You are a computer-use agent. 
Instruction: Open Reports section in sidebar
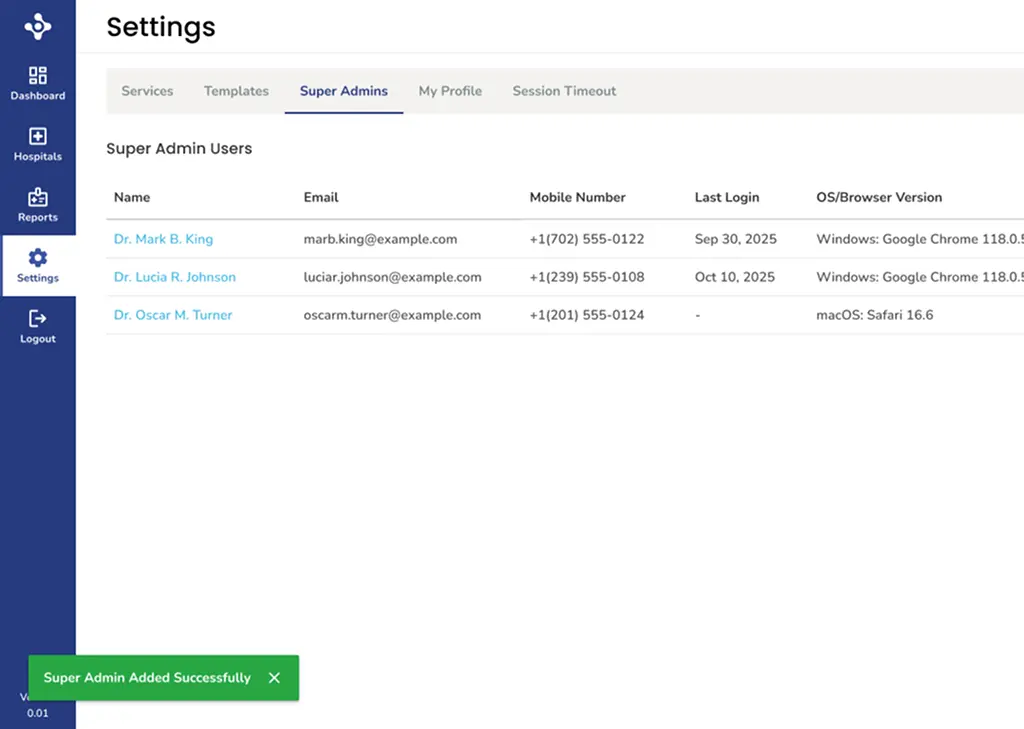(38, 203)
